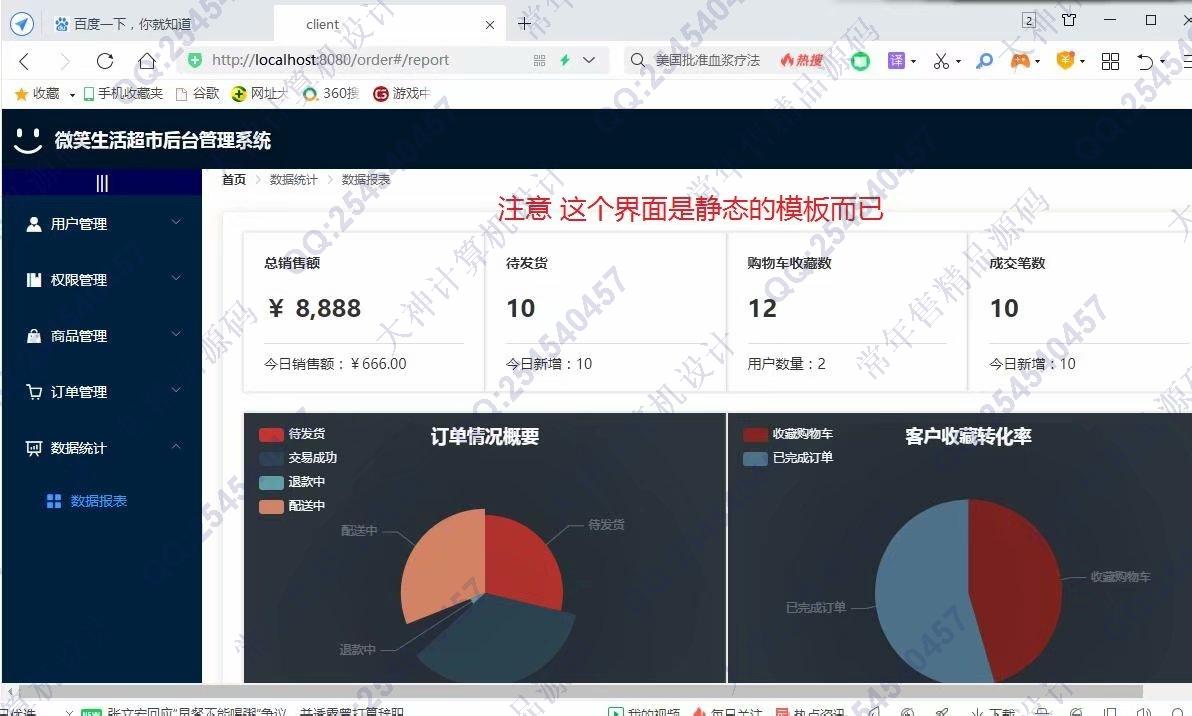
Task: Open the translate extension icon
Action: tap(897, 60)
